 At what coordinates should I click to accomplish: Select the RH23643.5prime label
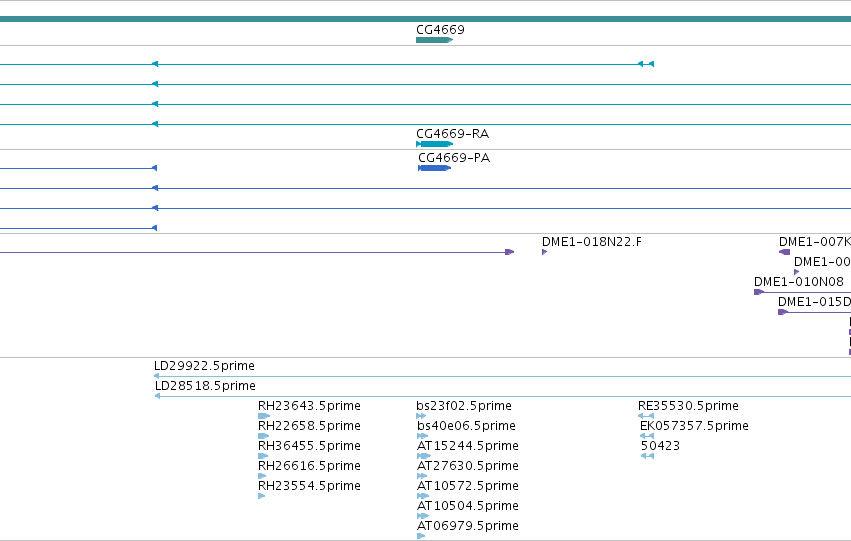click(x=309, y=406)
